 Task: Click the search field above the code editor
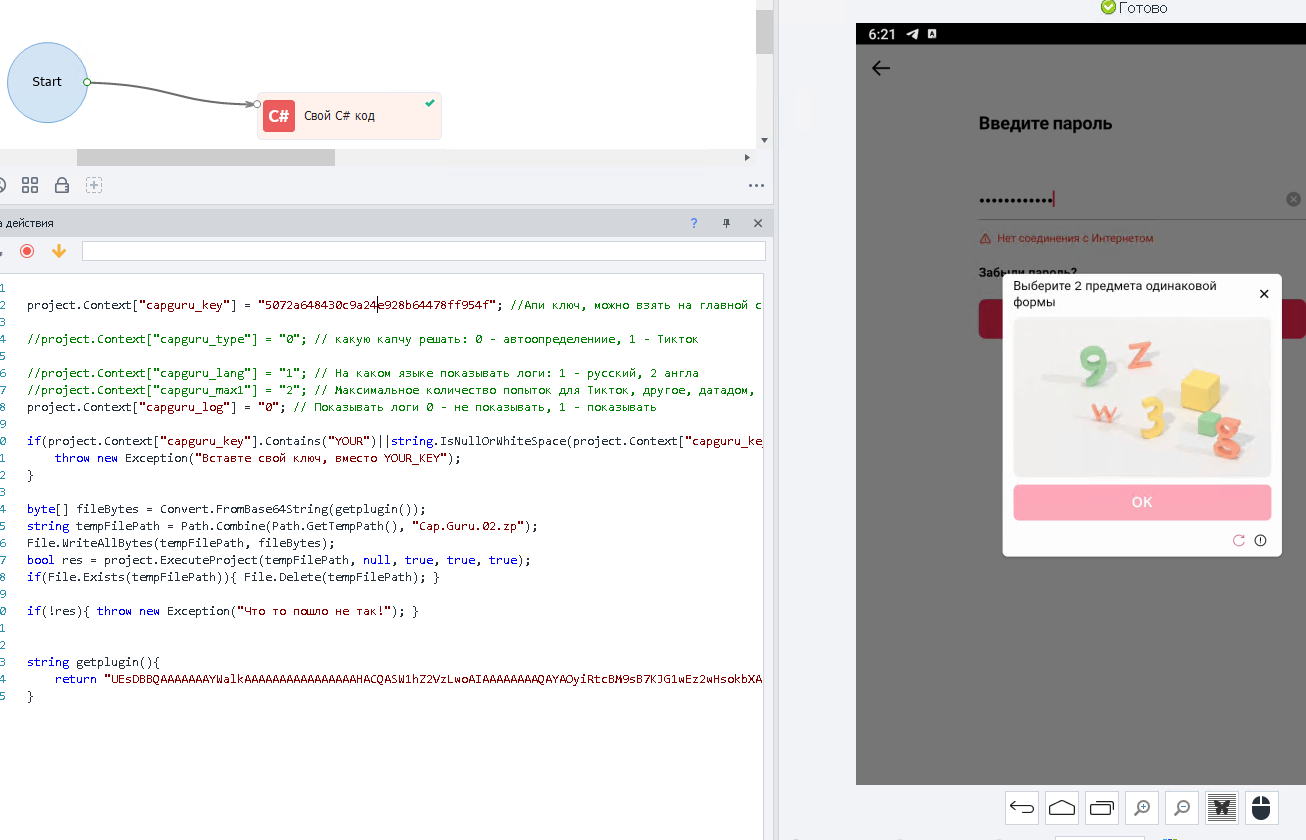[x=424, y=251]
